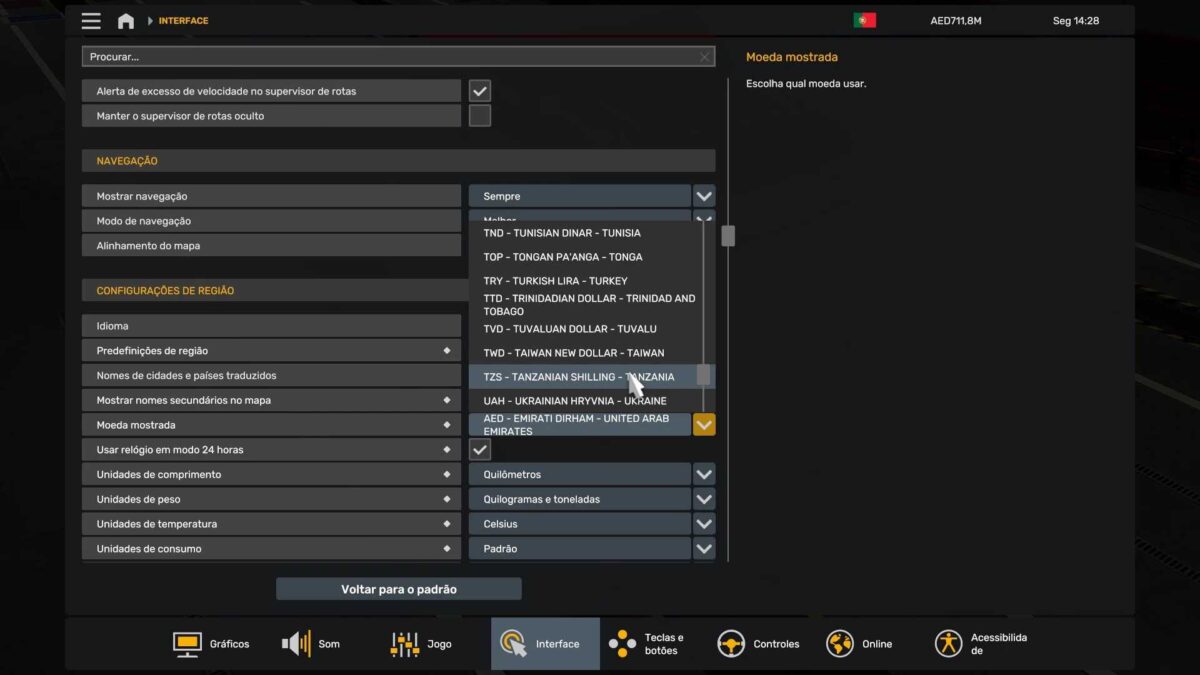Open the hamburger main menu
The height and width of the screenshot is (675, 1200).
click(x=91, y=21)
